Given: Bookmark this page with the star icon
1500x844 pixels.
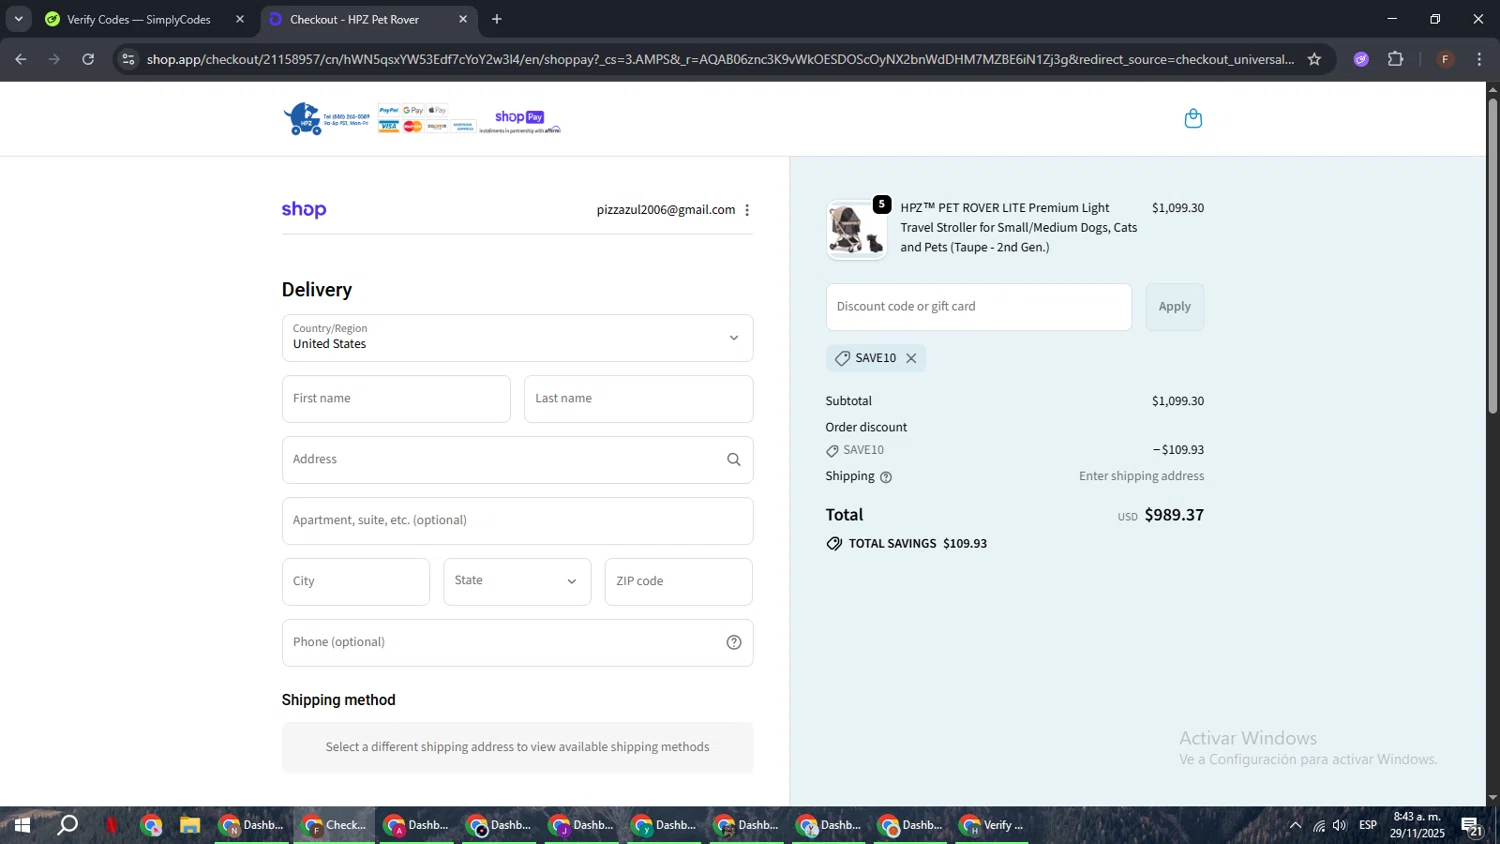Looking at the screenshot, I should coord(1314,59).
